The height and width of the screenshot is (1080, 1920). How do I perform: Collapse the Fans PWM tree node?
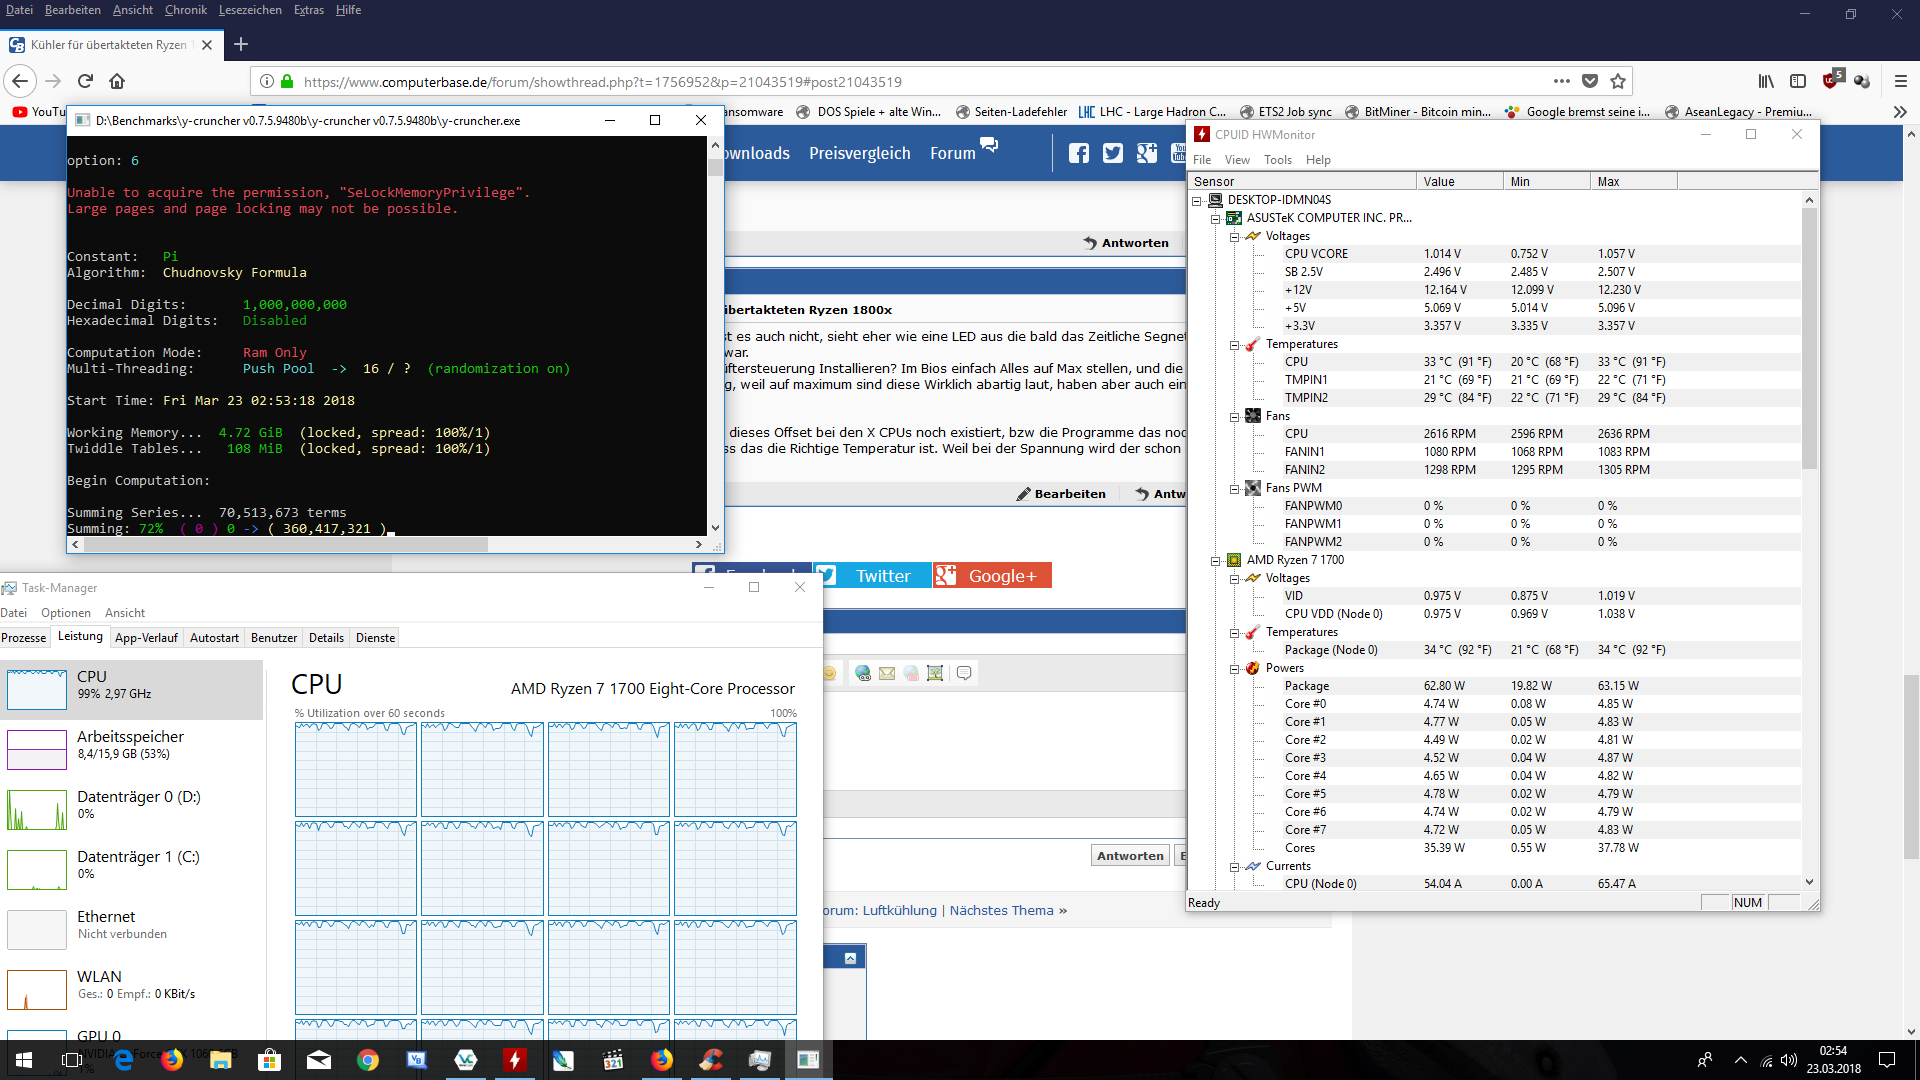tap(1234, 489)
